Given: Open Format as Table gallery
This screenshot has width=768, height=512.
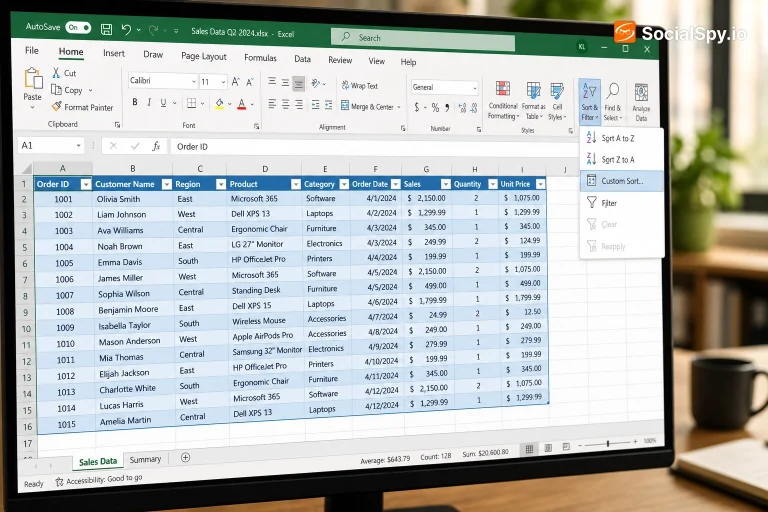Looking at the screenshot, I should click(533, 101).
